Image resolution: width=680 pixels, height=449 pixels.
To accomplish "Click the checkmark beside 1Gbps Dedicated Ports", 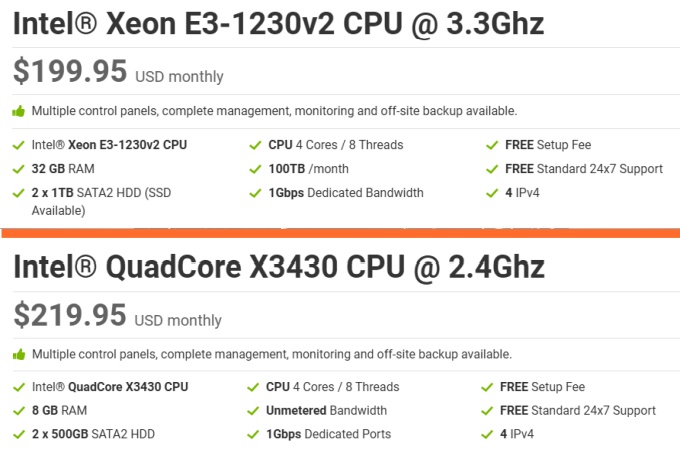I will coord(254,434).
